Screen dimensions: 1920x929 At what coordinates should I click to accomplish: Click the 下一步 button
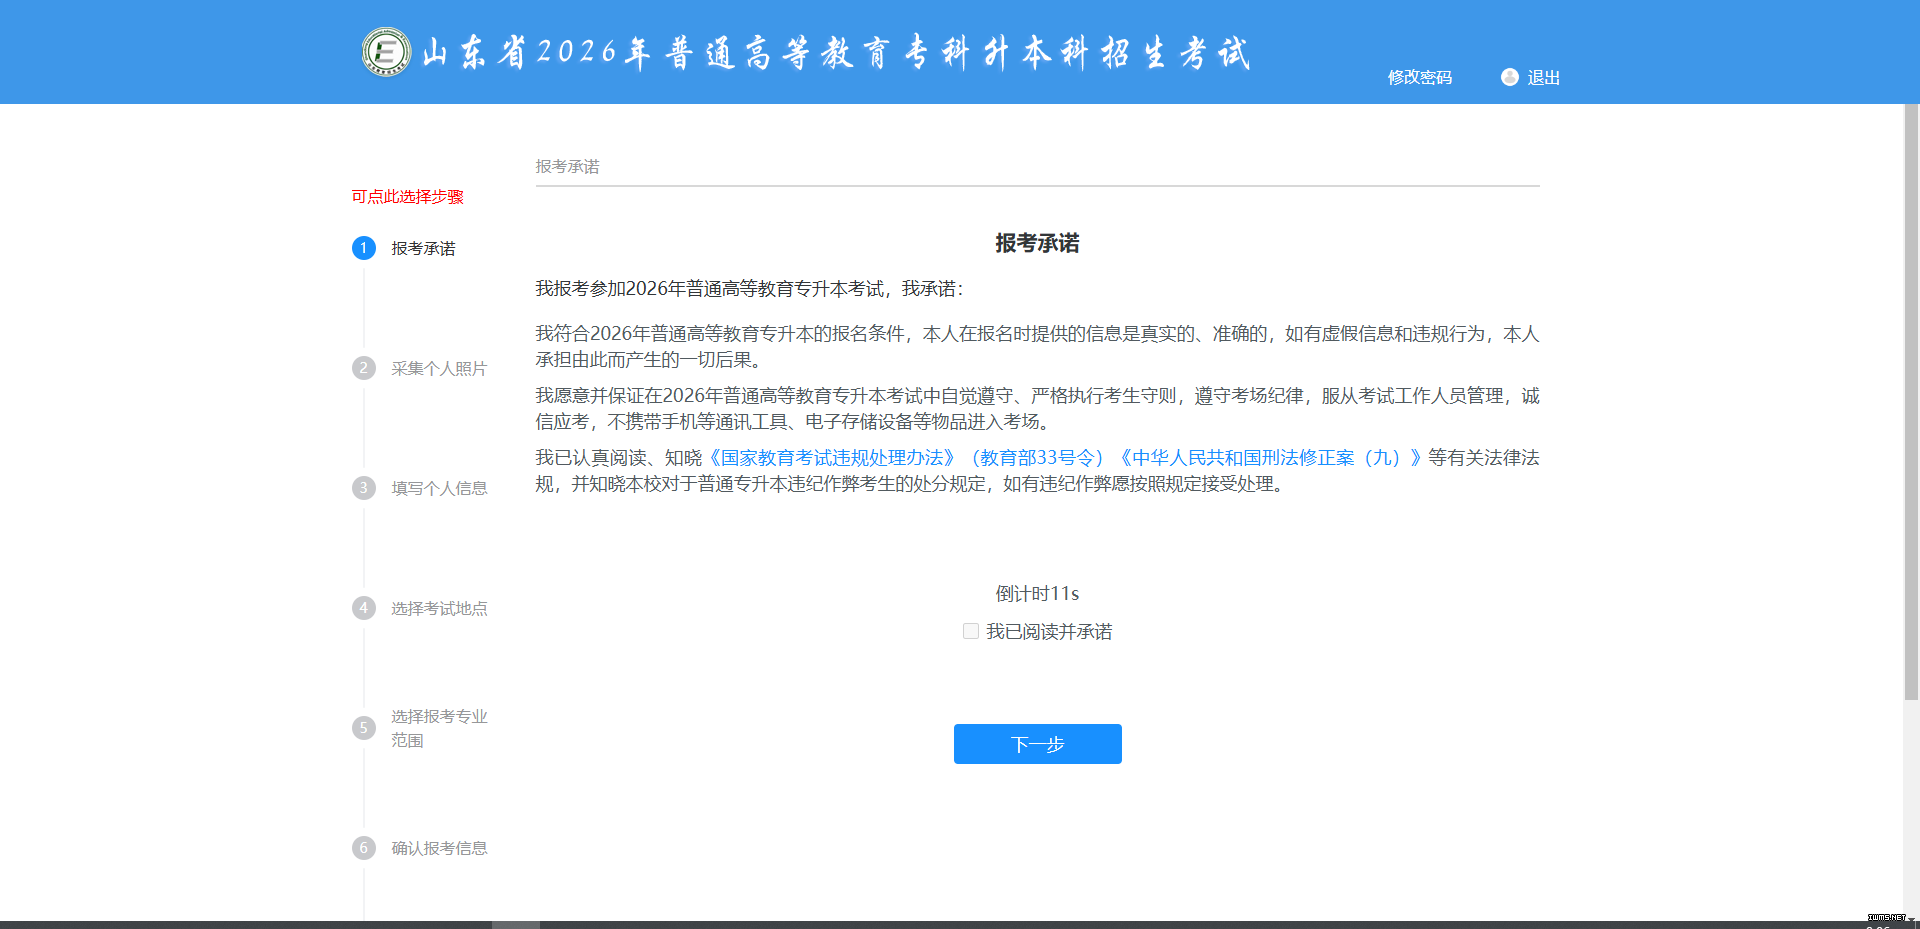[x=1037, y=744]
